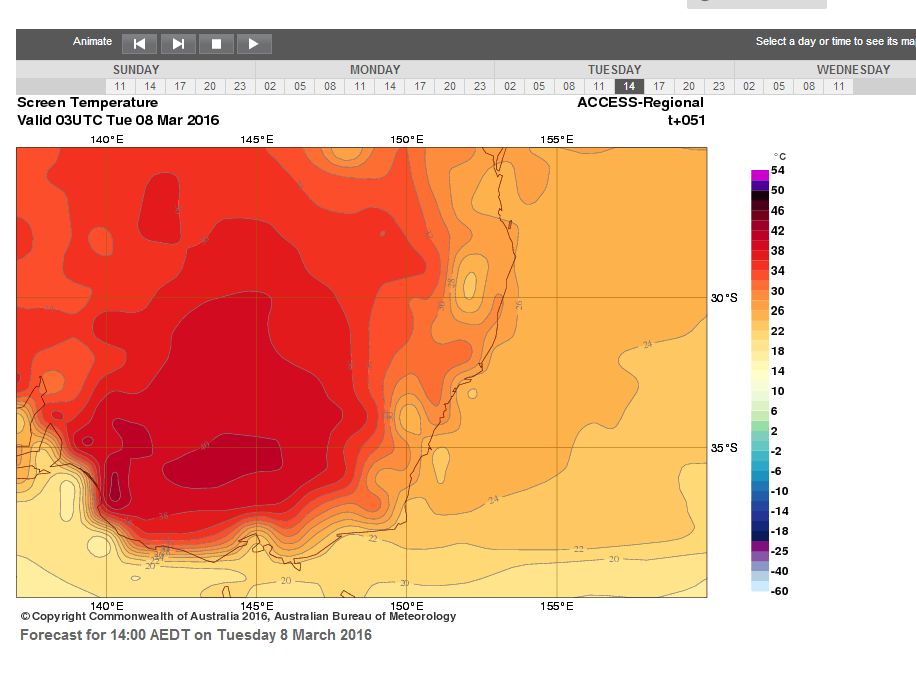Select the WEDNESDAY day header
916x678 pixels.
[853, 70]
